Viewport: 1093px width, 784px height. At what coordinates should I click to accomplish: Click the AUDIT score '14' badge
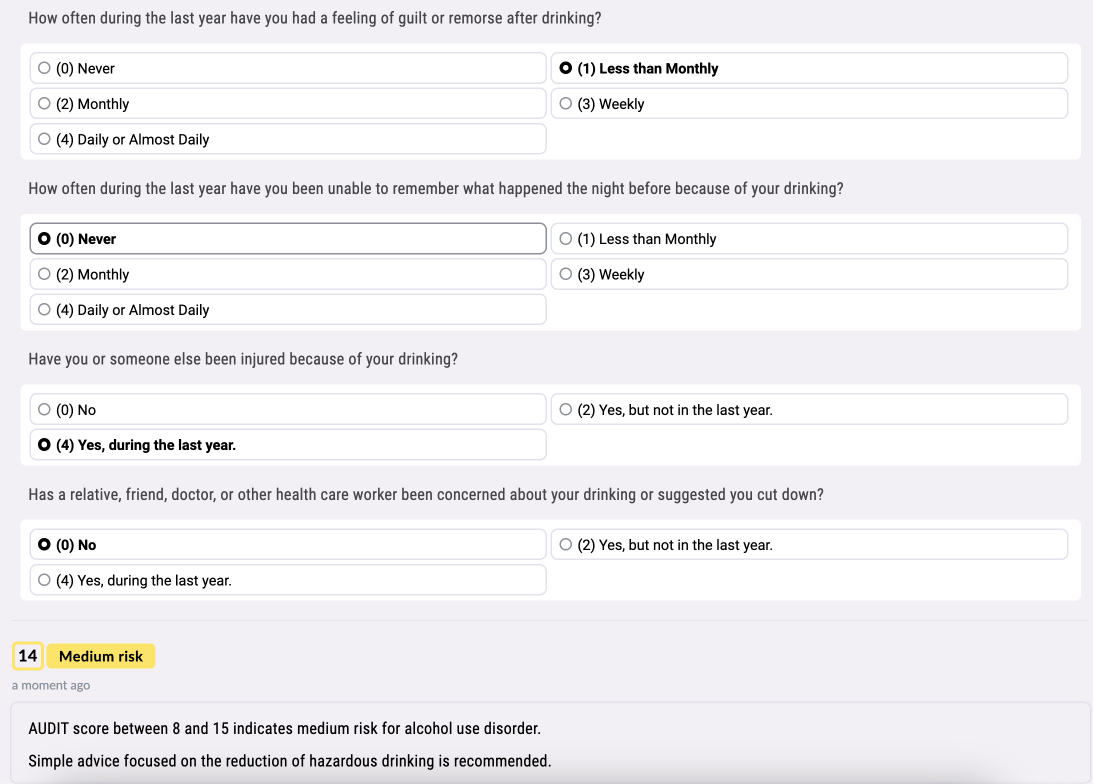26,655
